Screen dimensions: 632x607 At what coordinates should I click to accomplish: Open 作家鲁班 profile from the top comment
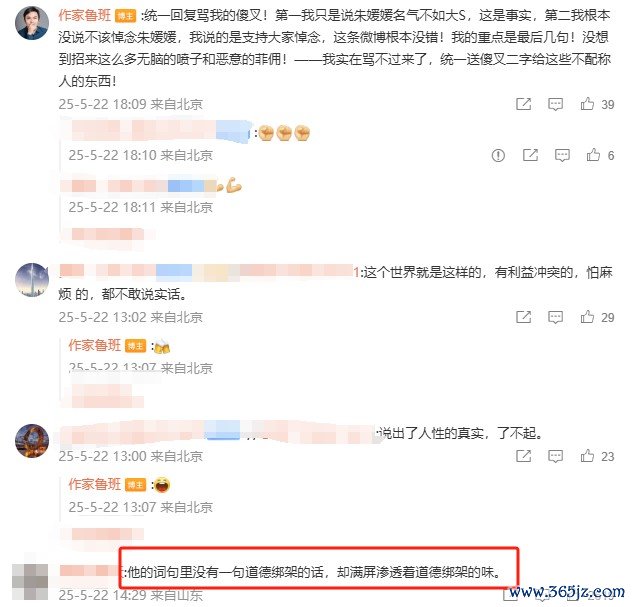pyautogui.click(x=85, y=15)
